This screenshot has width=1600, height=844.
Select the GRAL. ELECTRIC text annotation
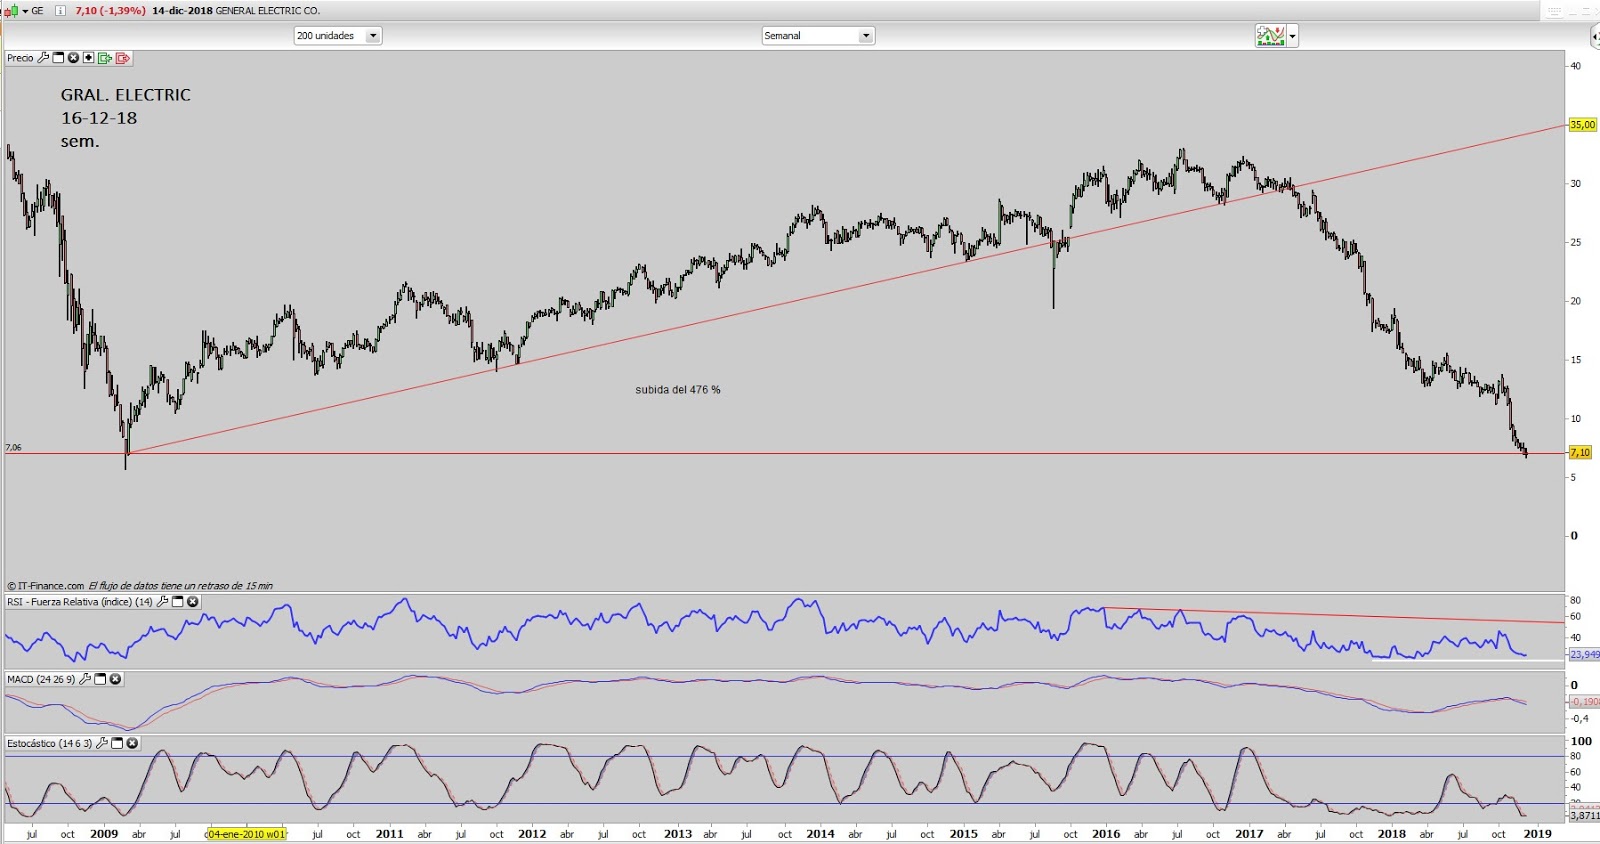tap(125, 95)
